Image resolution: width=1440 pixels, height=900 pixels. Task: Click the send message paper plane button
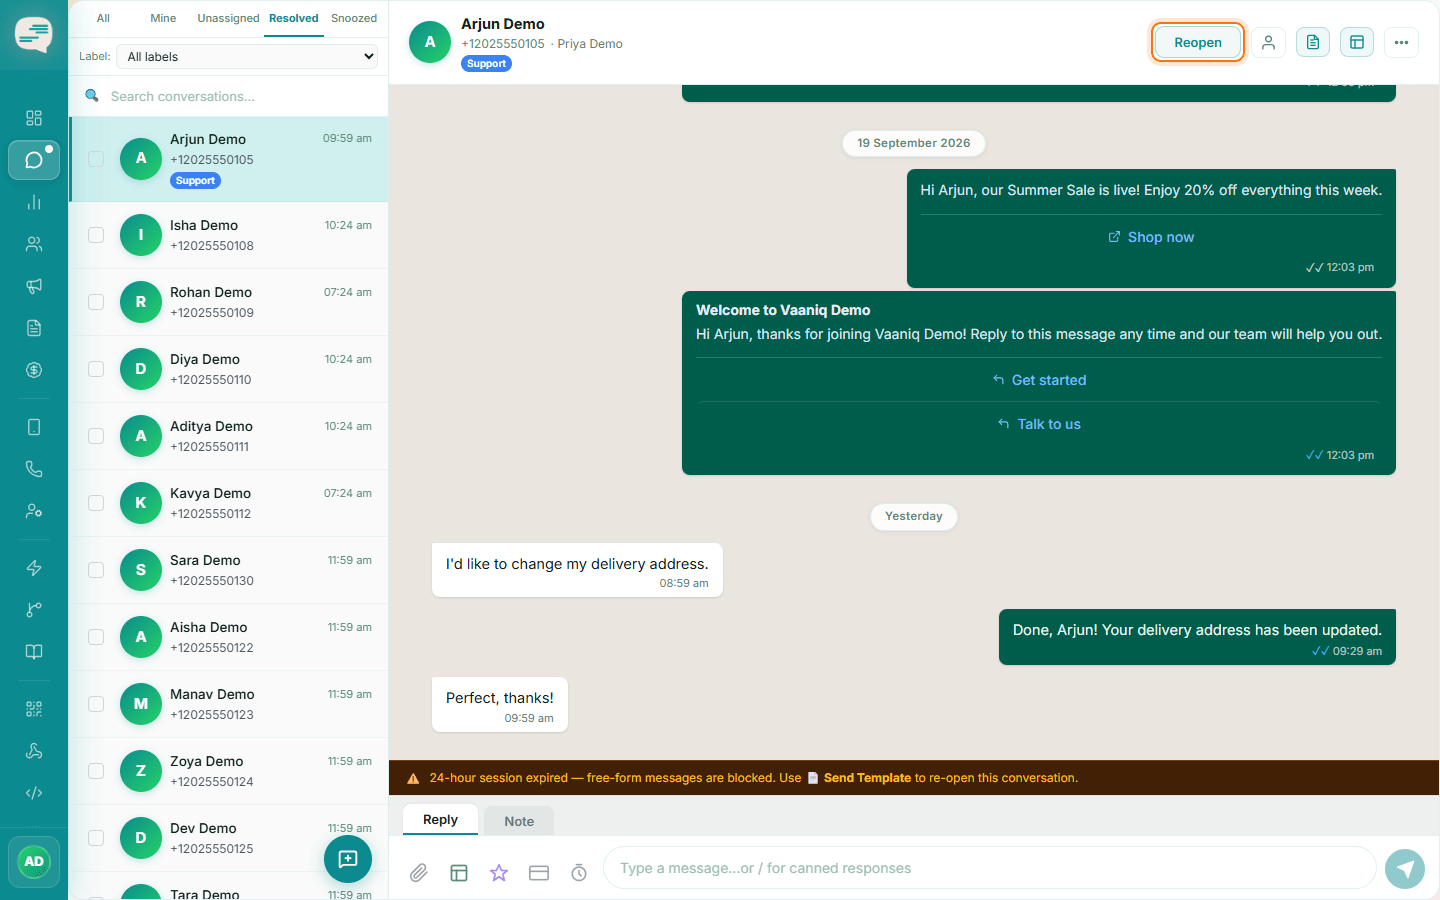pyautogui.click(x=1405, y=868)
